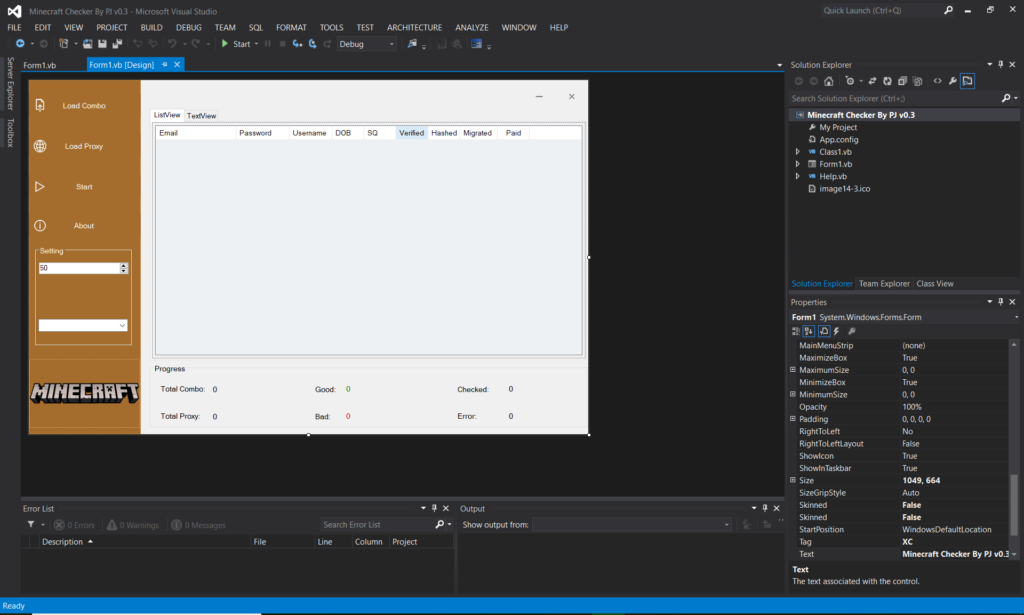Expand the Help.vb tree node
The image size is (1024, 615).
tap(797, 176)
